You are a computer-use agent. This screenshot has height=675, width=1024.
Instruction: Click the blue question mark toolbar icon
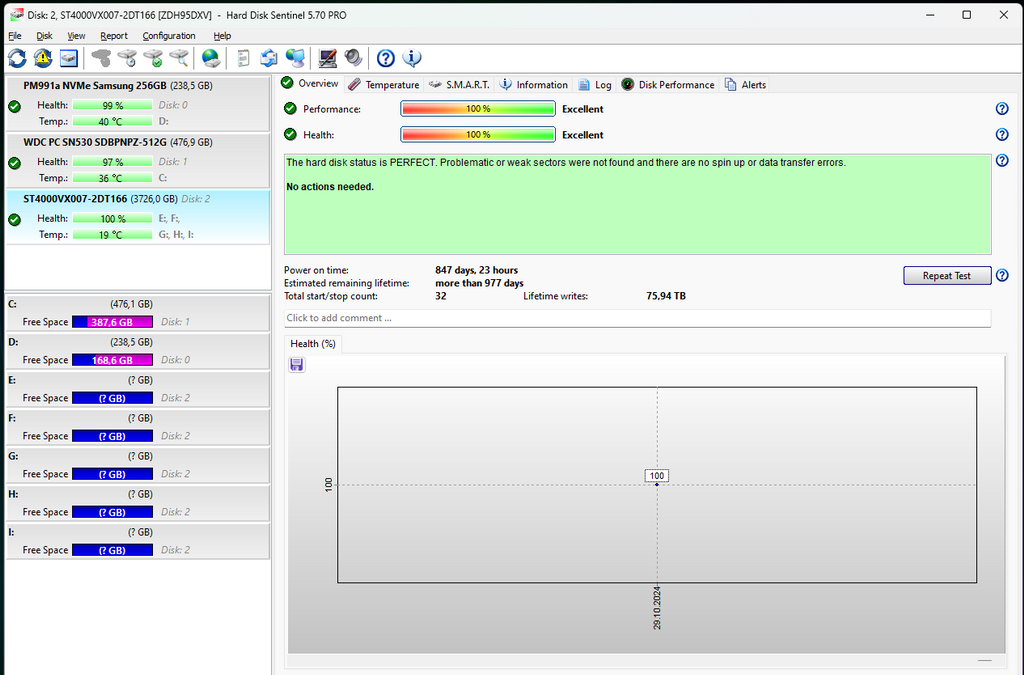pos(385,58)
